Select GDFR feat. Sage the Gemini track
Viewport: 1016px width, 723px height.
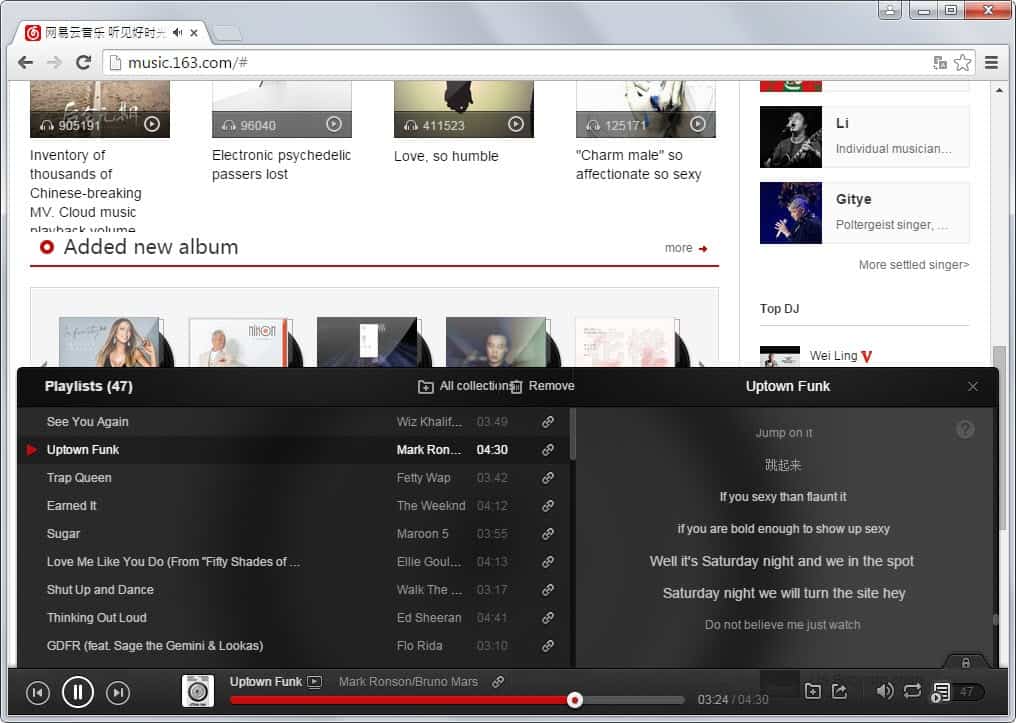click(x=155, y=646)
